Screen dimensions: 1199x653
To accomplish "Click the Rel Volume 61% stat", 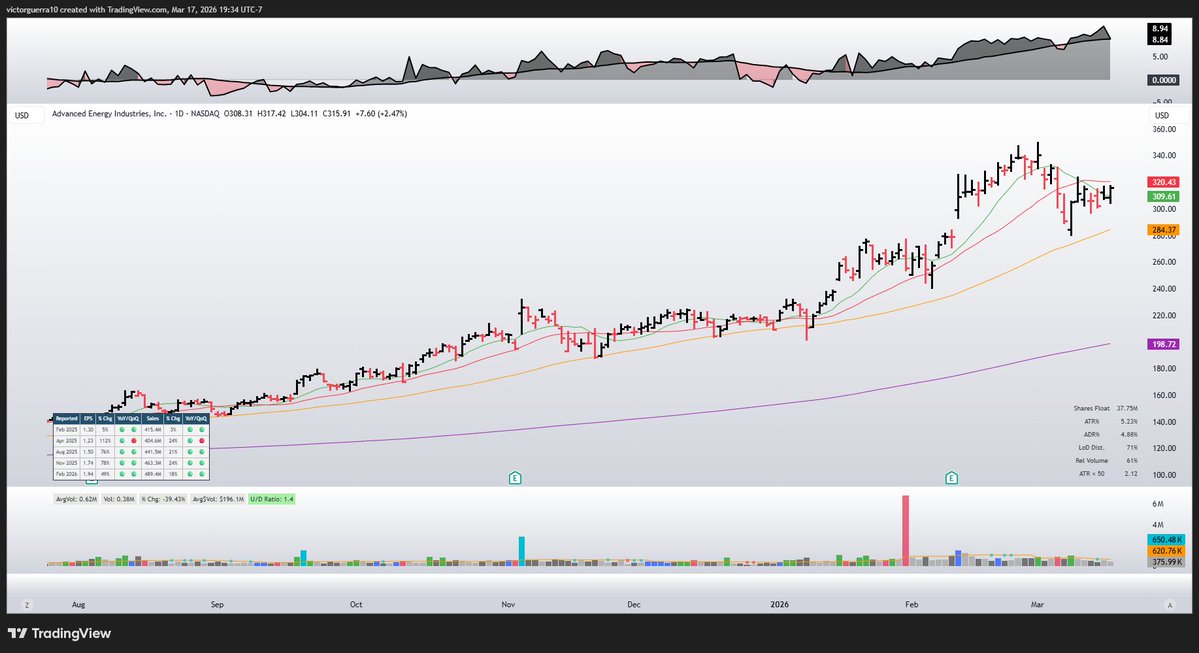I will [x=1106, y=460].
